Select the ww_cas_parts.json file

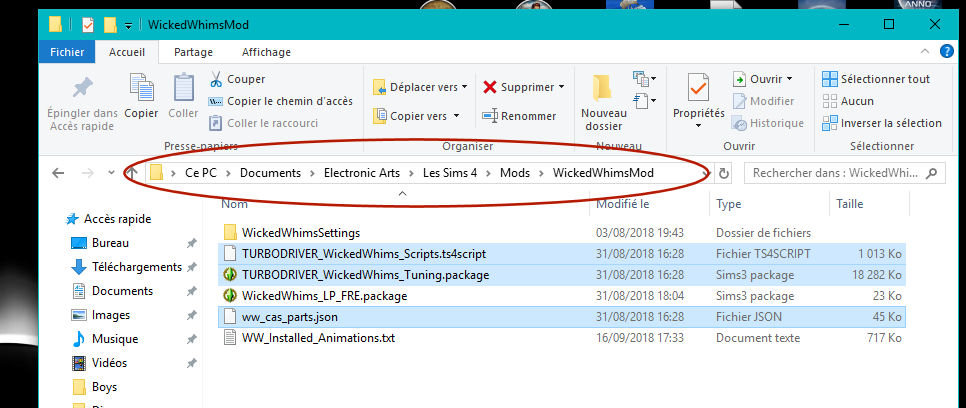tap(562, 317)
